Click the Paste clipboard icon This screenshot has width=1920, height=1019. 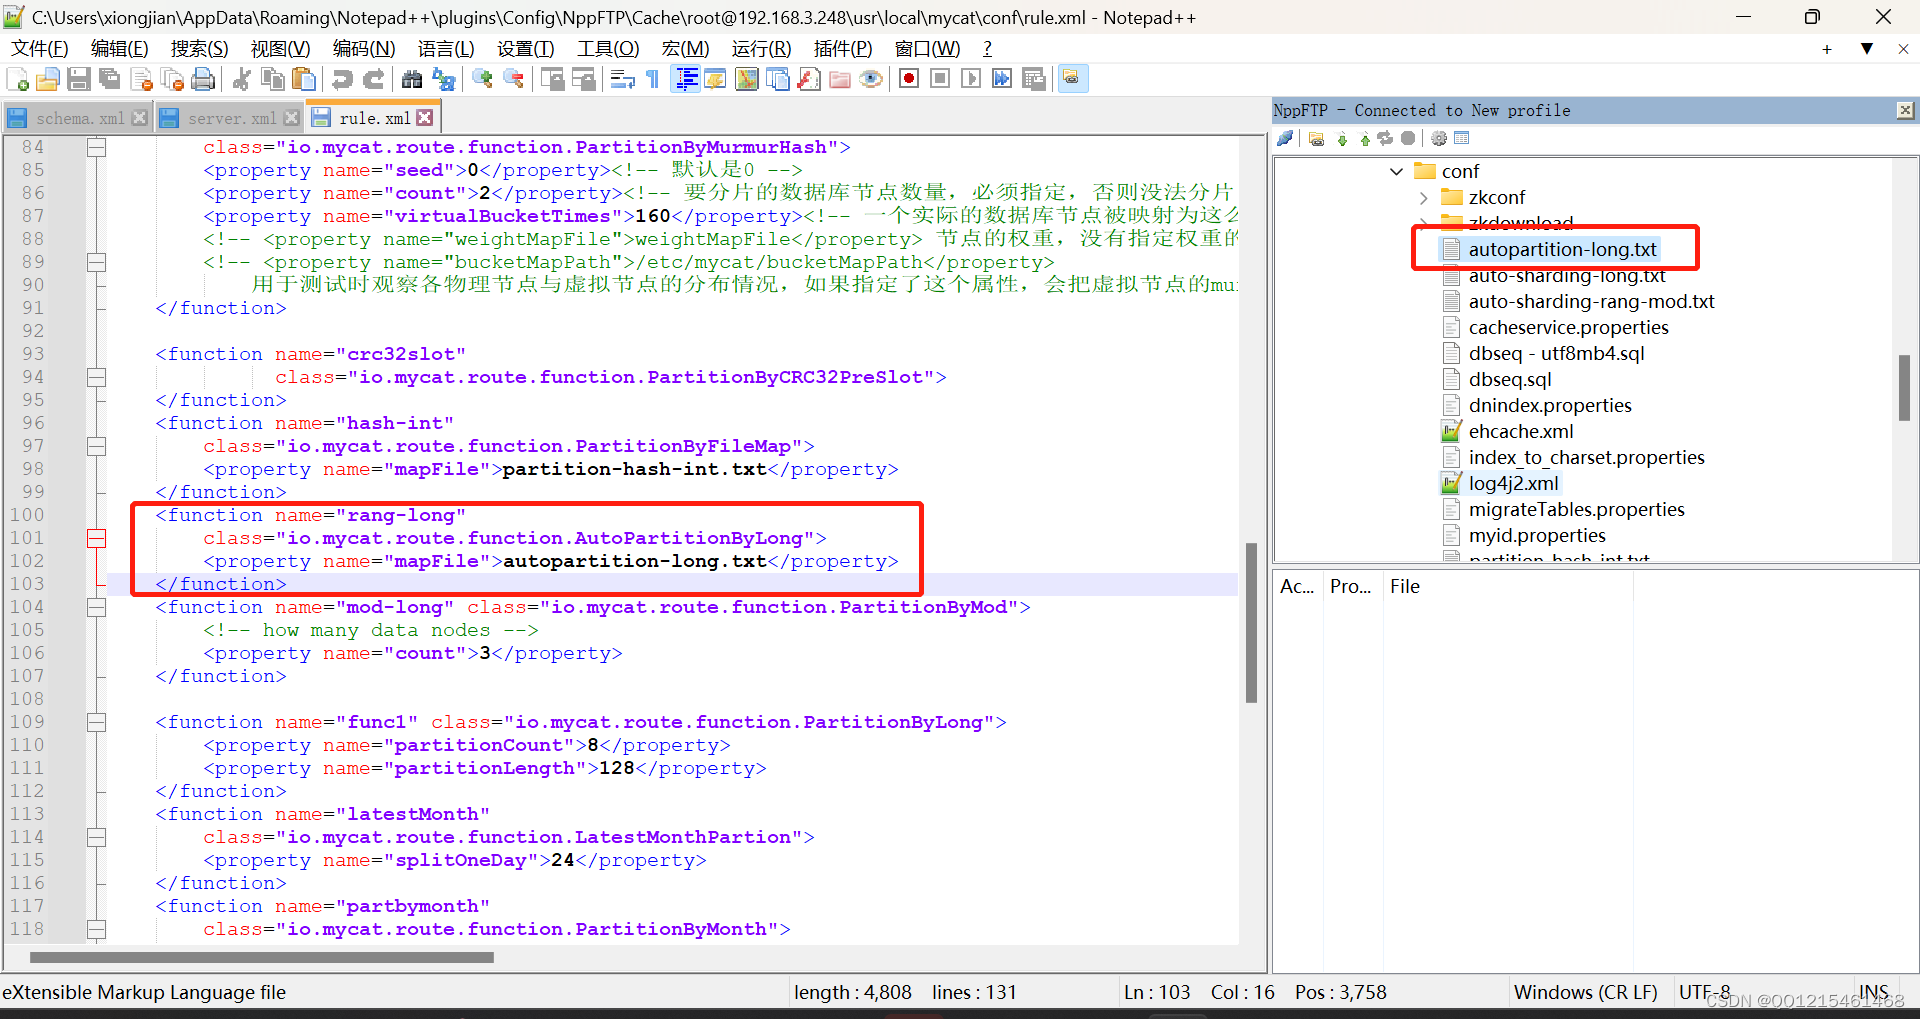(x=304, y=80)
